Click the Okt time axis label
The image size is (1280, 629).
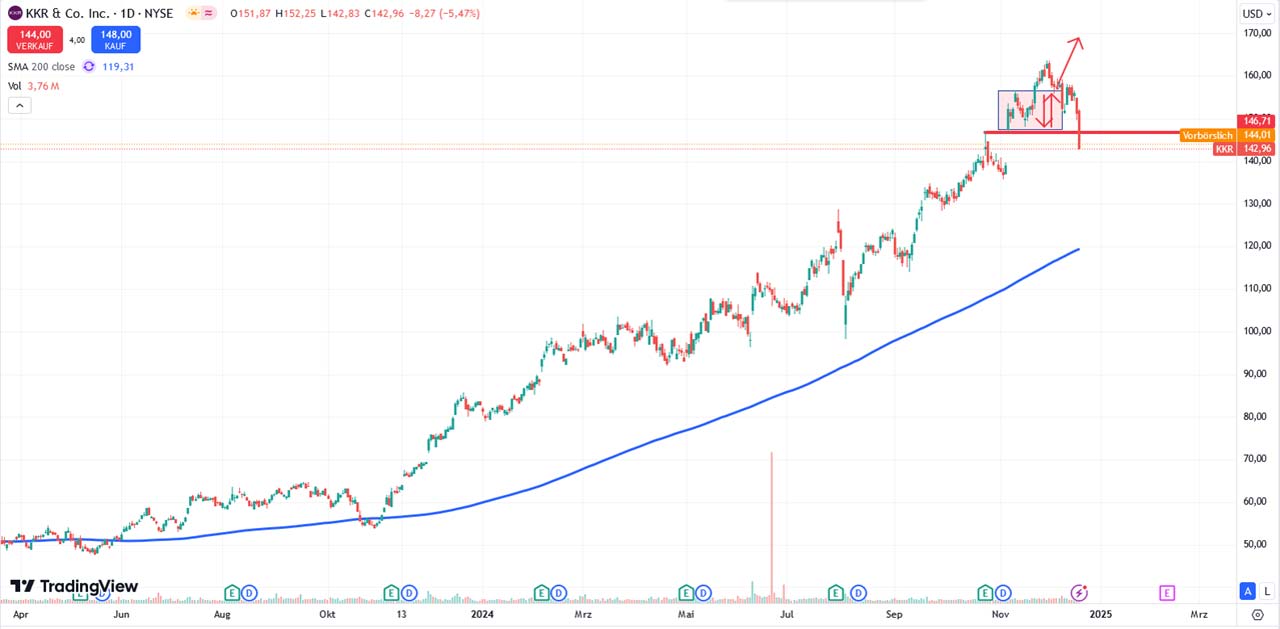click(x=329, y=614)
